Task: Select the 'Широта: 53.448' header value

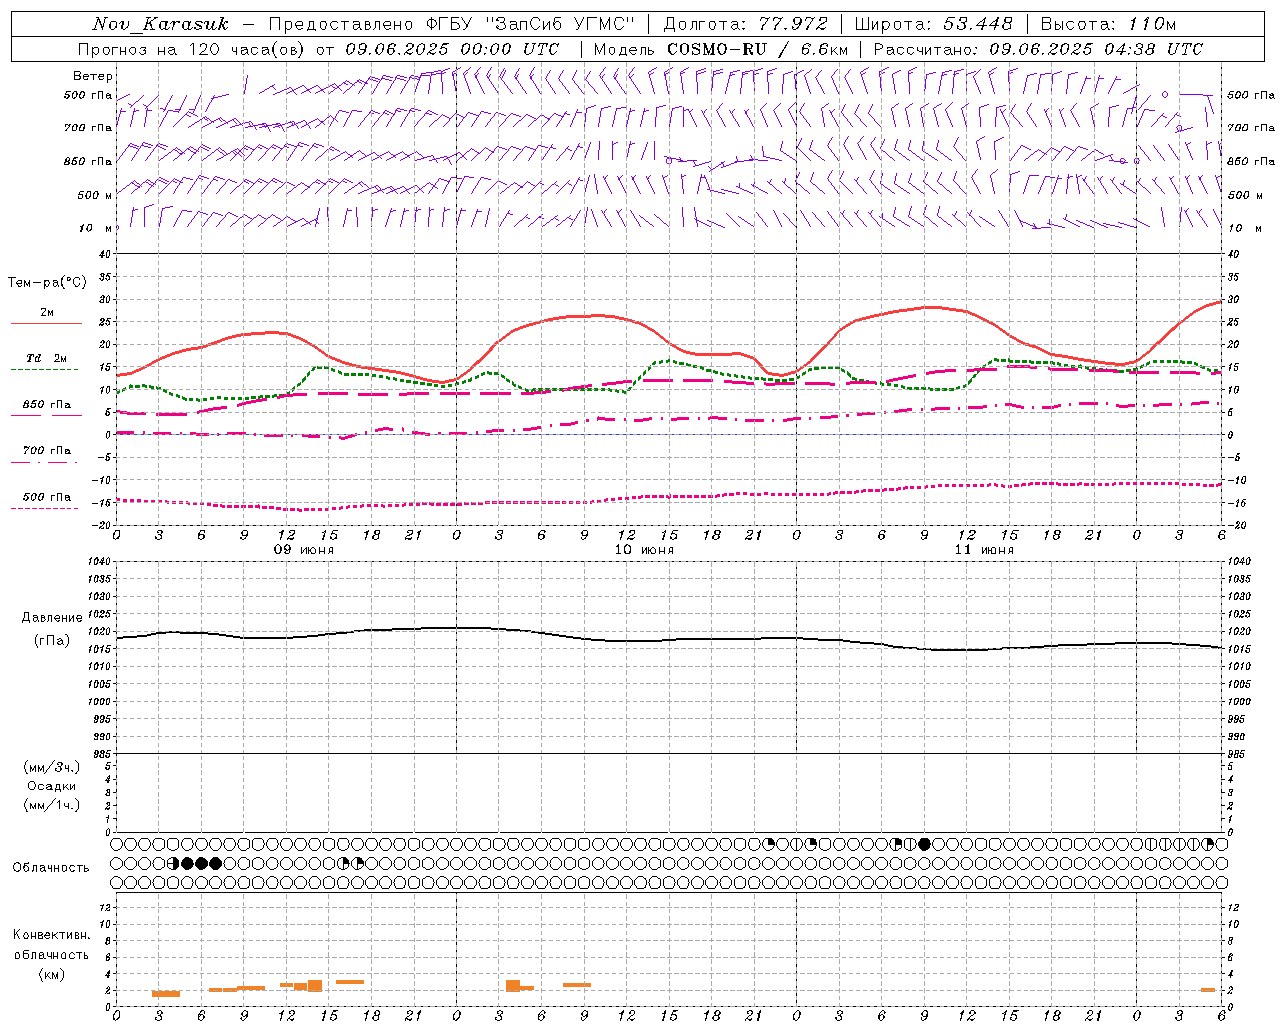Action: (x=933, y=24)
